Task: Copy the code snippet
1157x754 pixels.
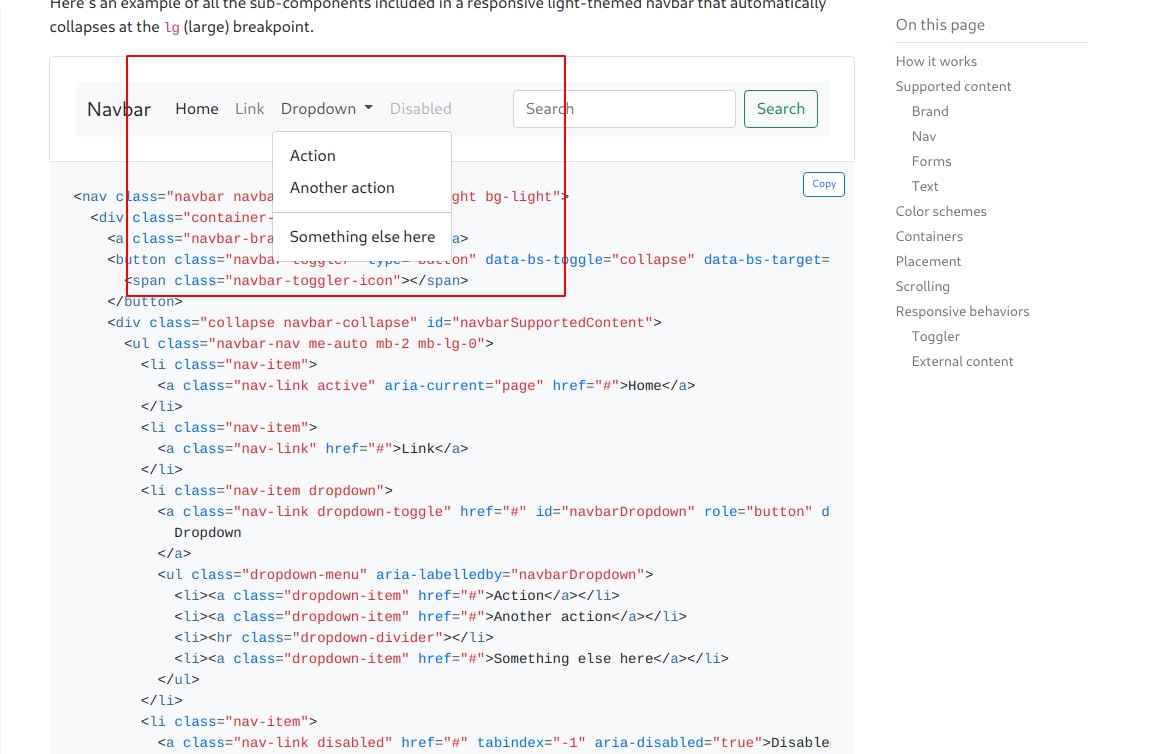Action: pos(824,184)
